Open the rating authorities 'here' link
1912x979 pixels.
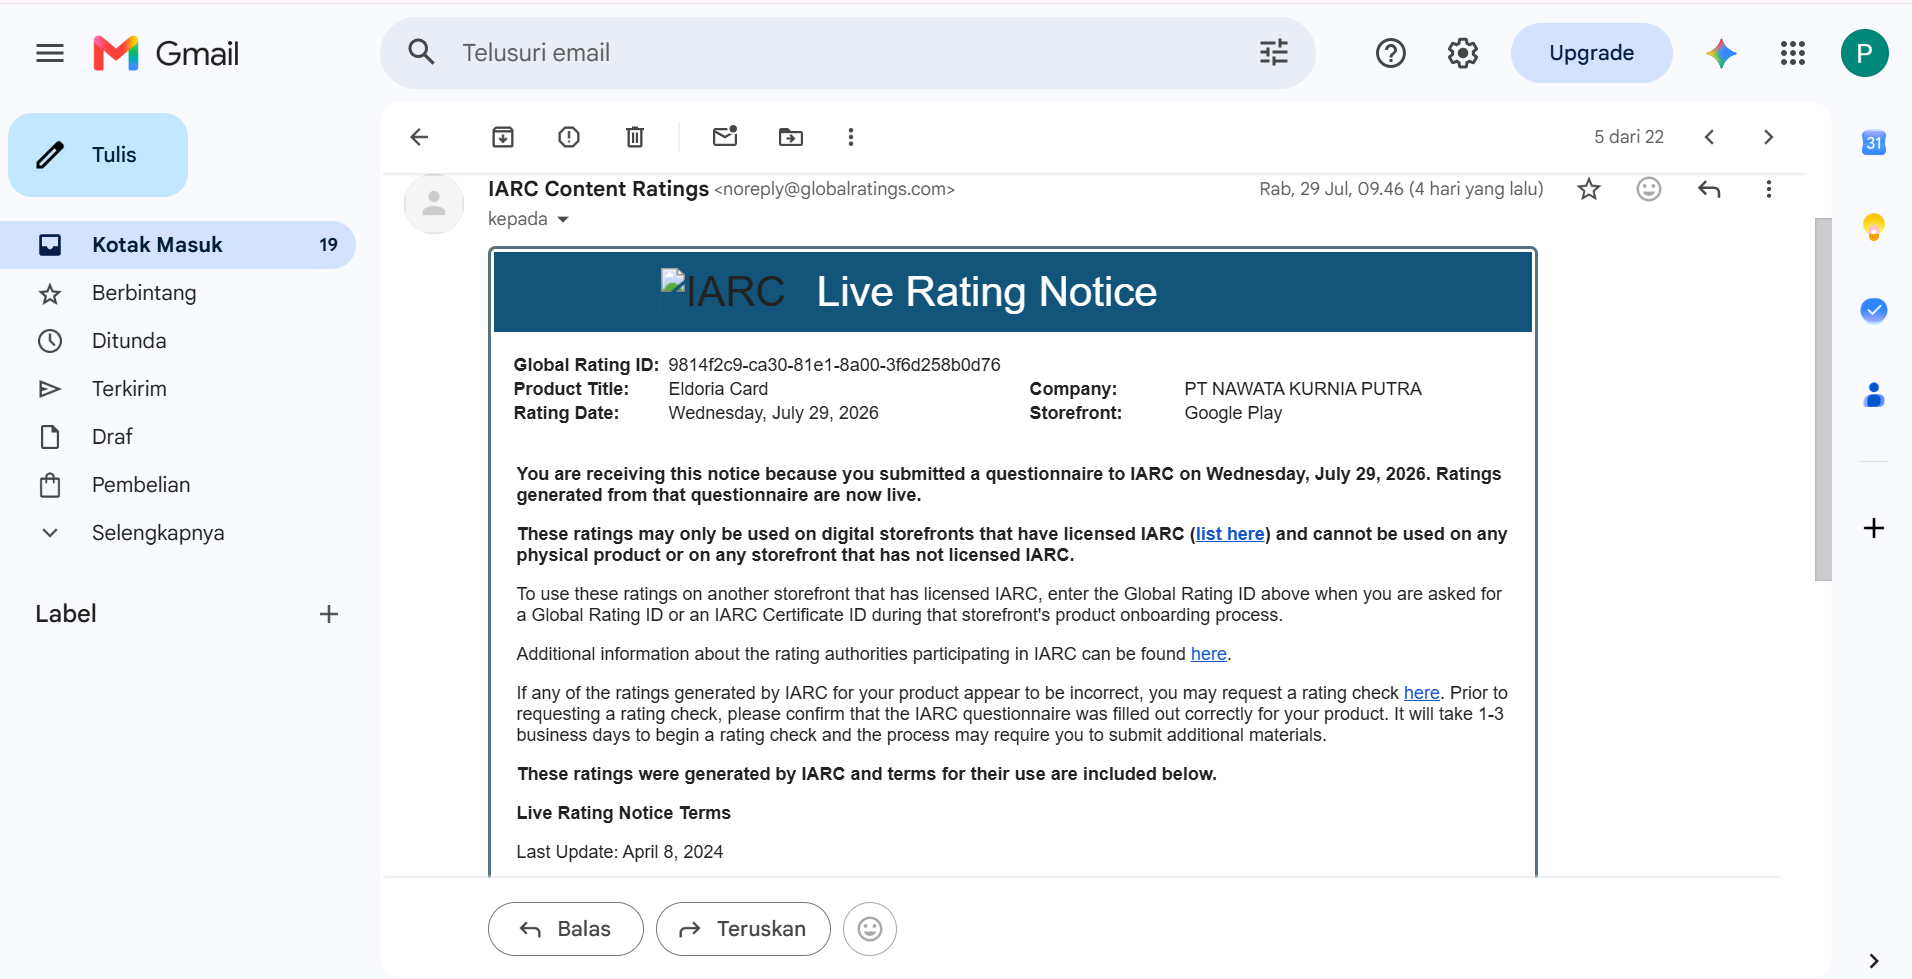coord(1208,654)
